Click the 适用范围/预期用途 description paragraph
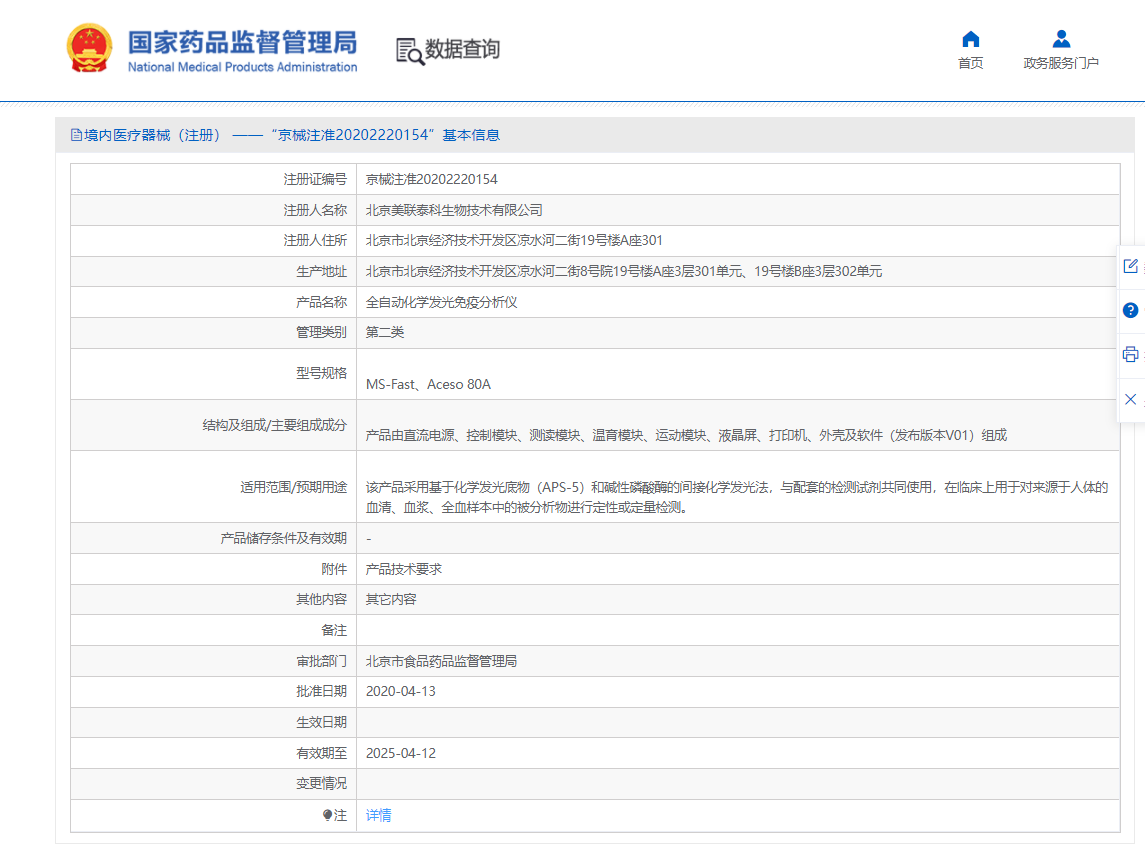Image resolution: width=1145 pixels, height=848 pixels. 738,497
